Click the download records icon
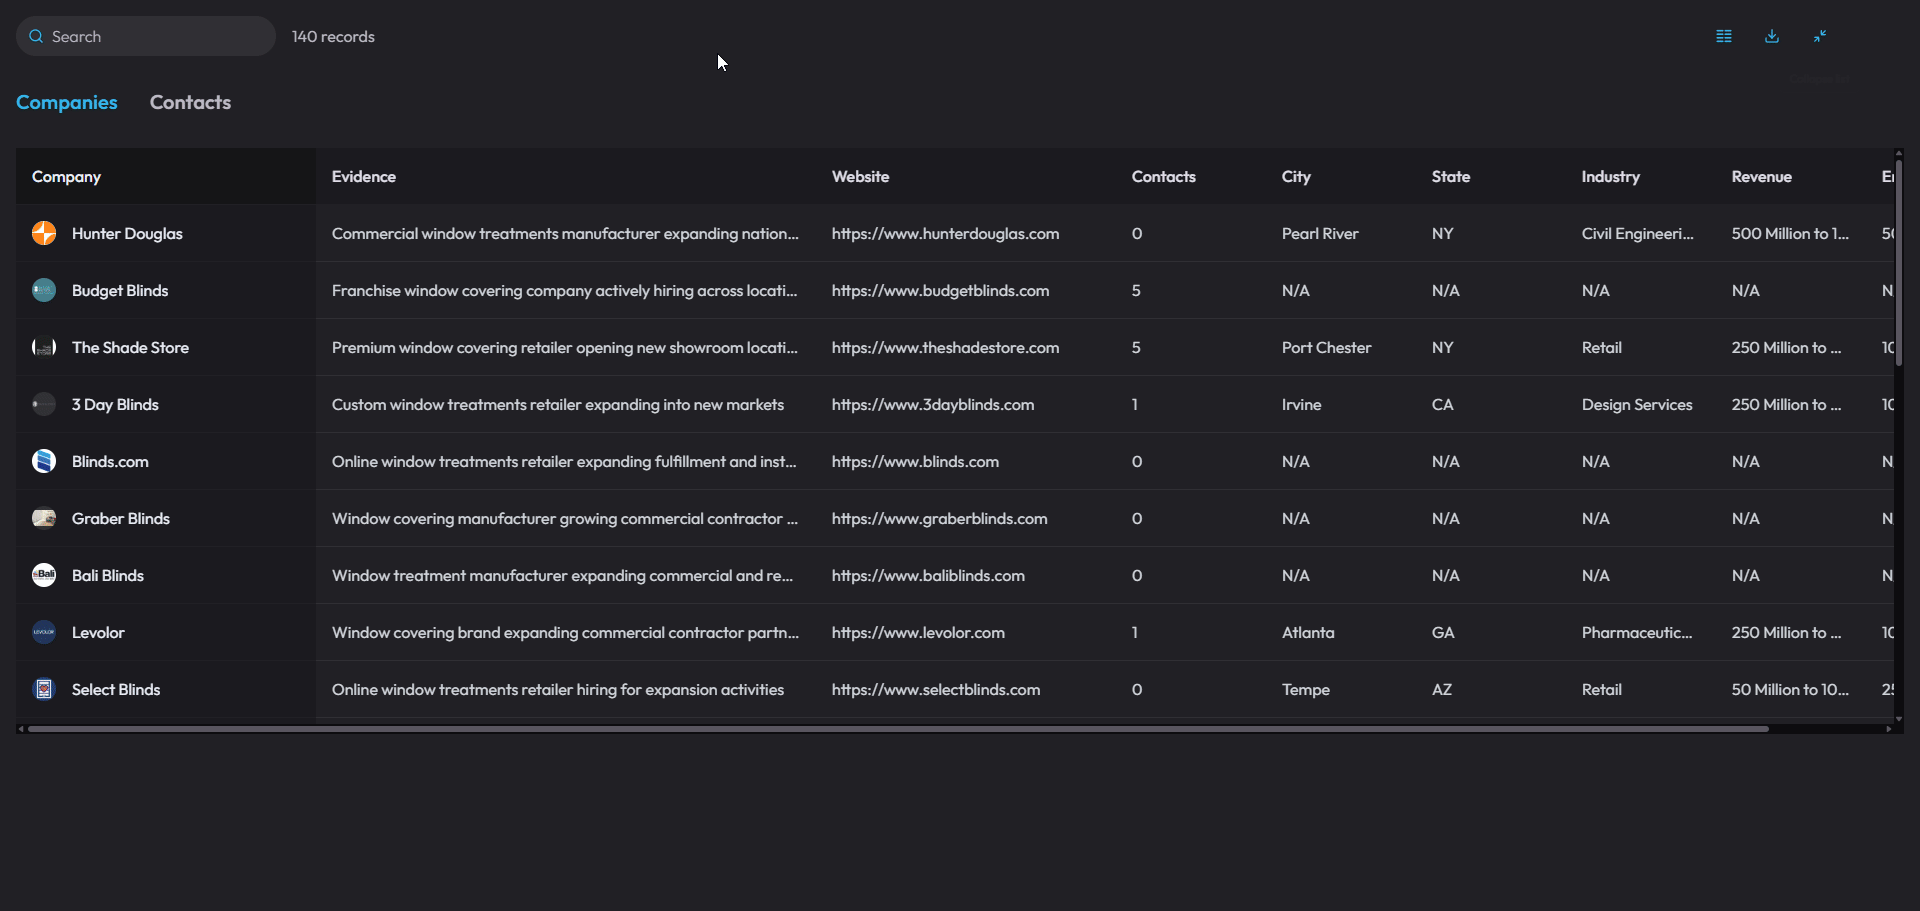The image size is (1920, 911). [1772, 36]
